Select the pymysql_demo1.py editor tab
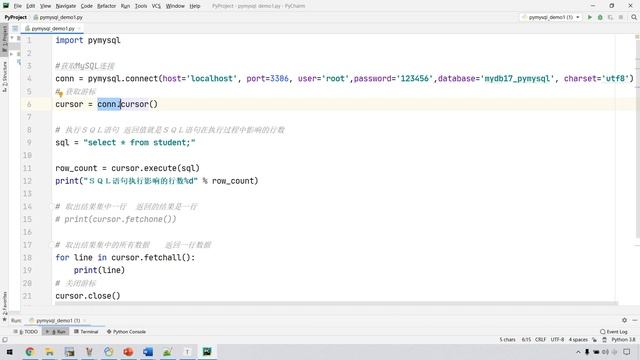 (53, 29)
